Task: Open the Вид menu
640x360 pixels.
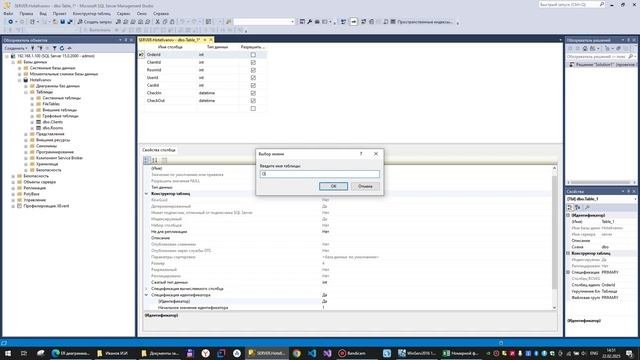Action: click(43, 13)
